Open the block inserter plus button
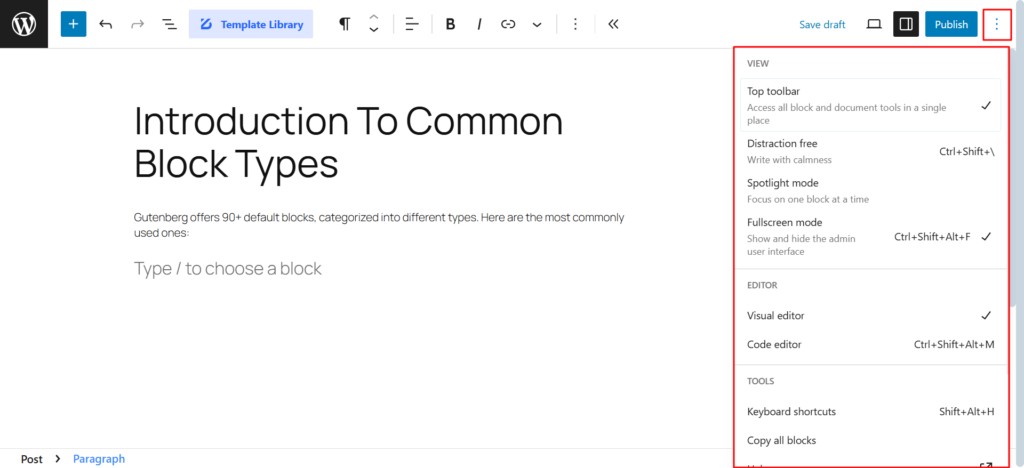This screenshot has width=1024, height=468. (x=73, y=24)
